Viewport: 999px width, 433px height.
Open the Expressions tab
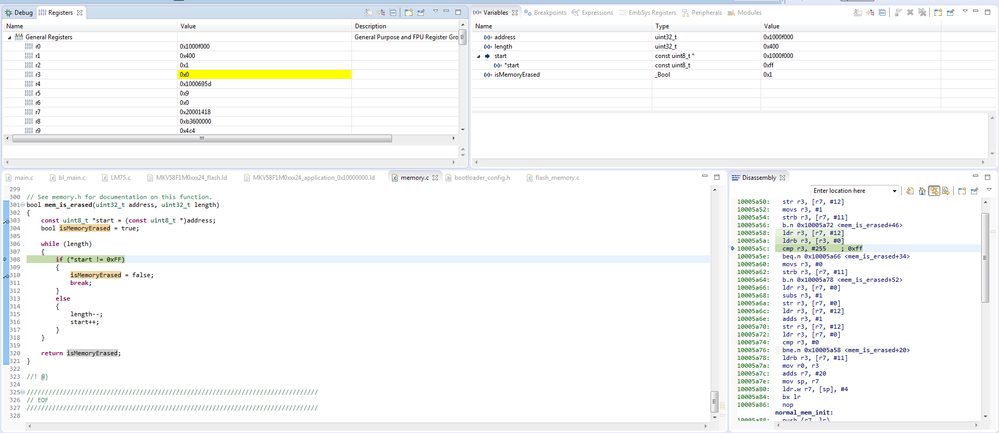coord(593,12)
